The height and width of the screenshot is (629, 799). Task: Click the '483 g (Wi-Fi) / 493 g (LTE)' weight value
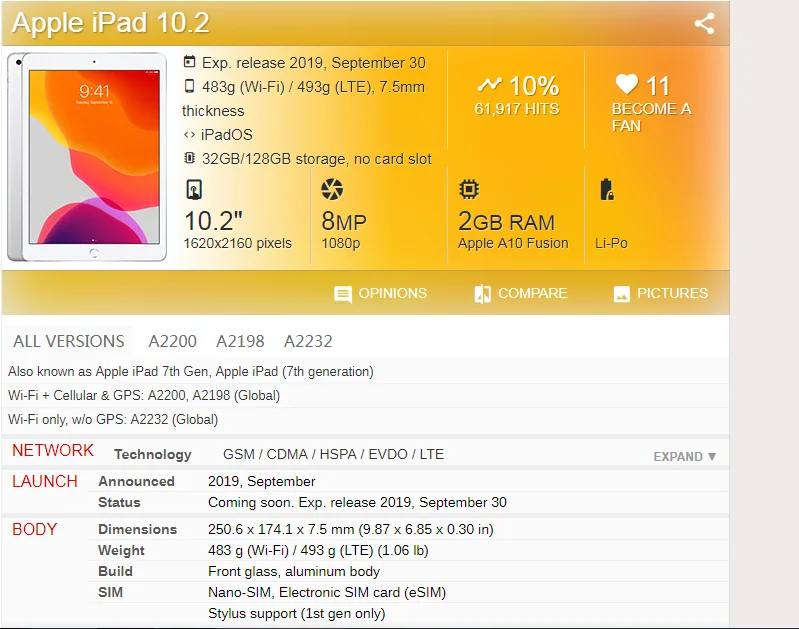tap(318, 551)
